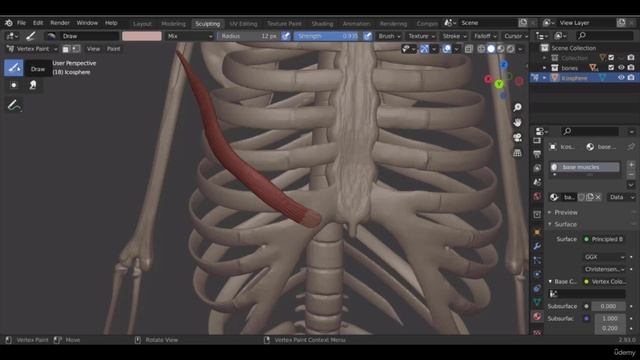640x360 pixels.
Task: Open the viewport View menu
Action: click(x=93, y=49)
